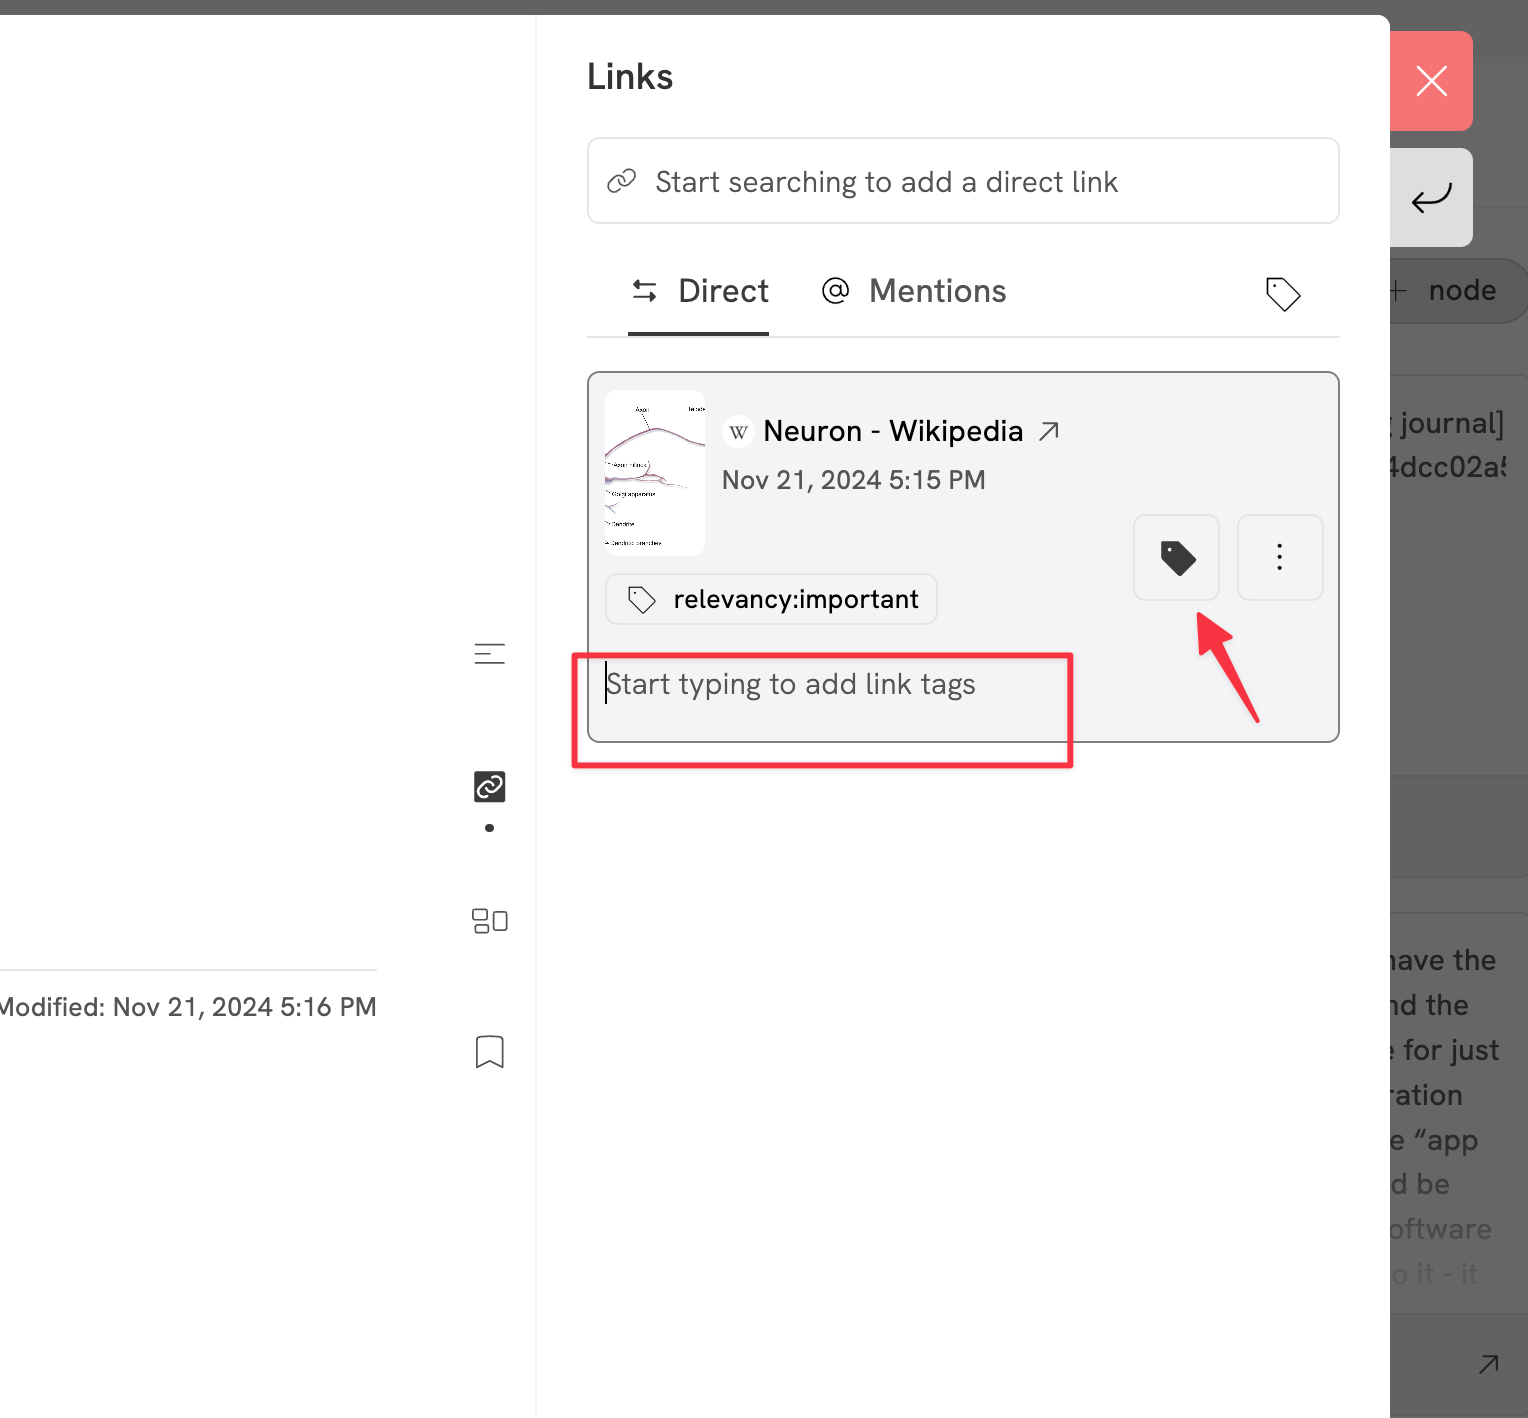Toggle the link tags button on card
Image resolution: width=1528 pixels, height=1418 pixels.
coord(1176,558)
